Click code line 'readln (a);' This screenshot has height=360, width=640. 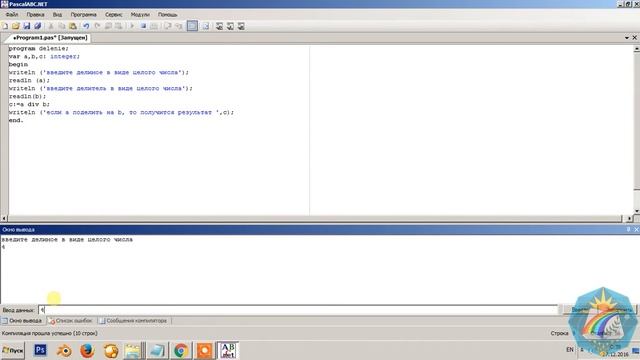coord(29,80)
